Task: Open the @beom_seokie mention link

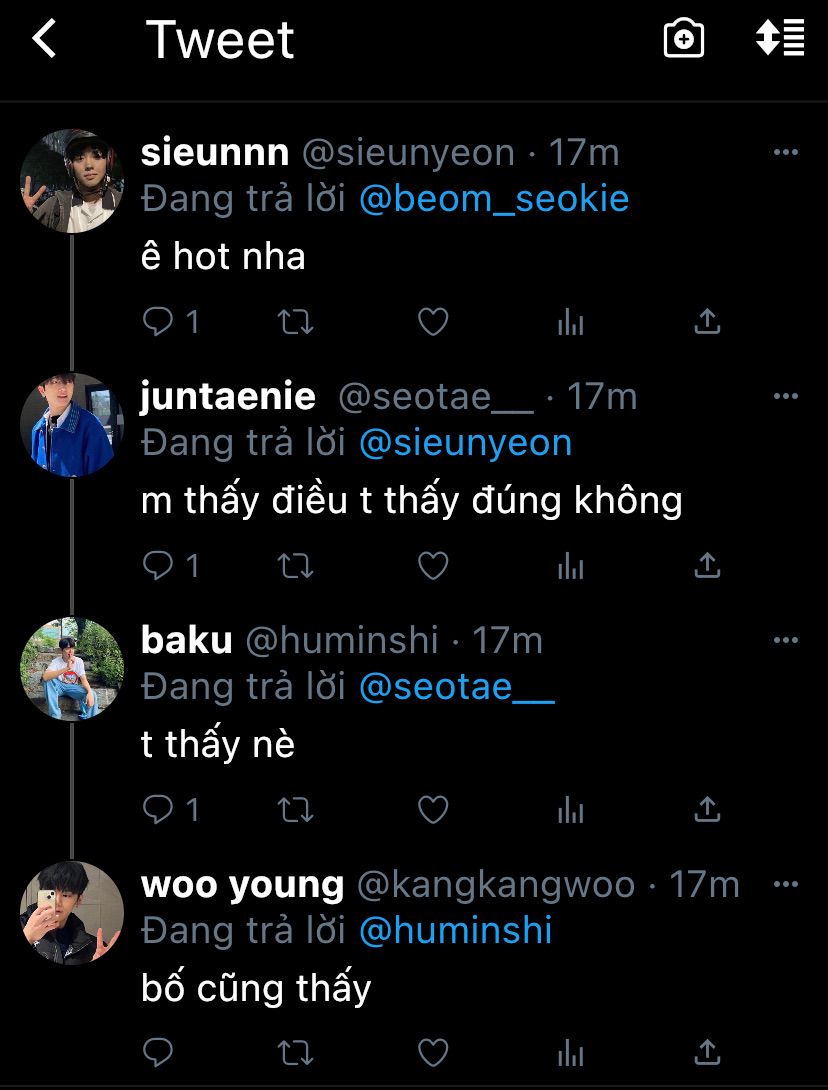Action: click(x=494, y=199)
